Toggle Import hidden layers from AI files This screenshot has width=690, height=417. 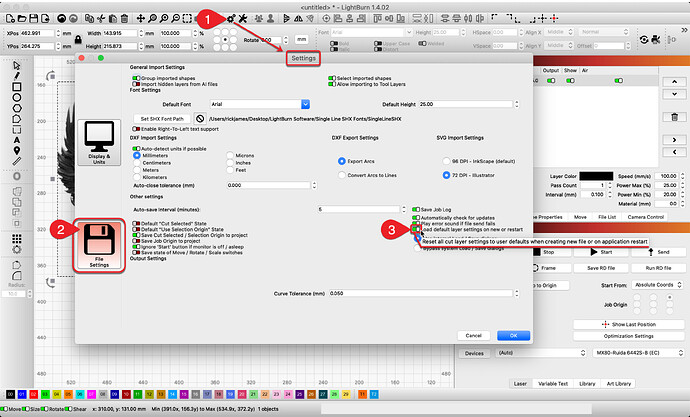click(136, 84)
